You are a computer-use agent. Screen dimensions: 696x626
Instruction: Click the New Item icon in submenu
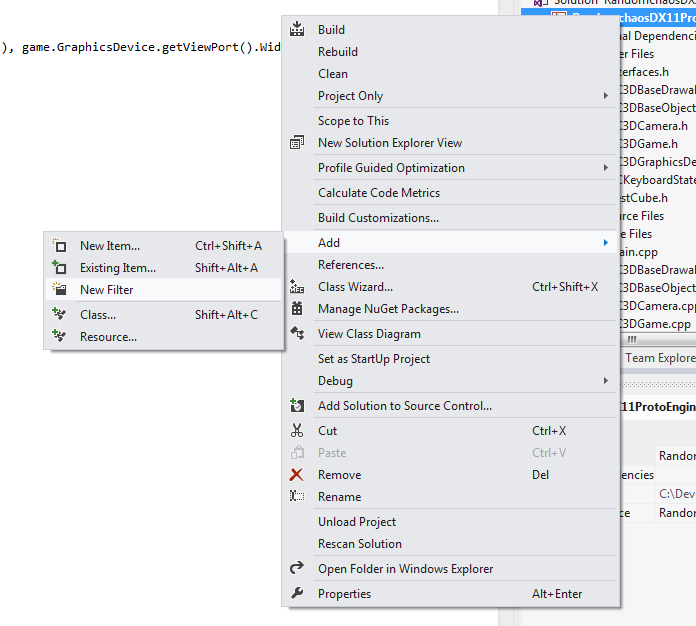59,246
